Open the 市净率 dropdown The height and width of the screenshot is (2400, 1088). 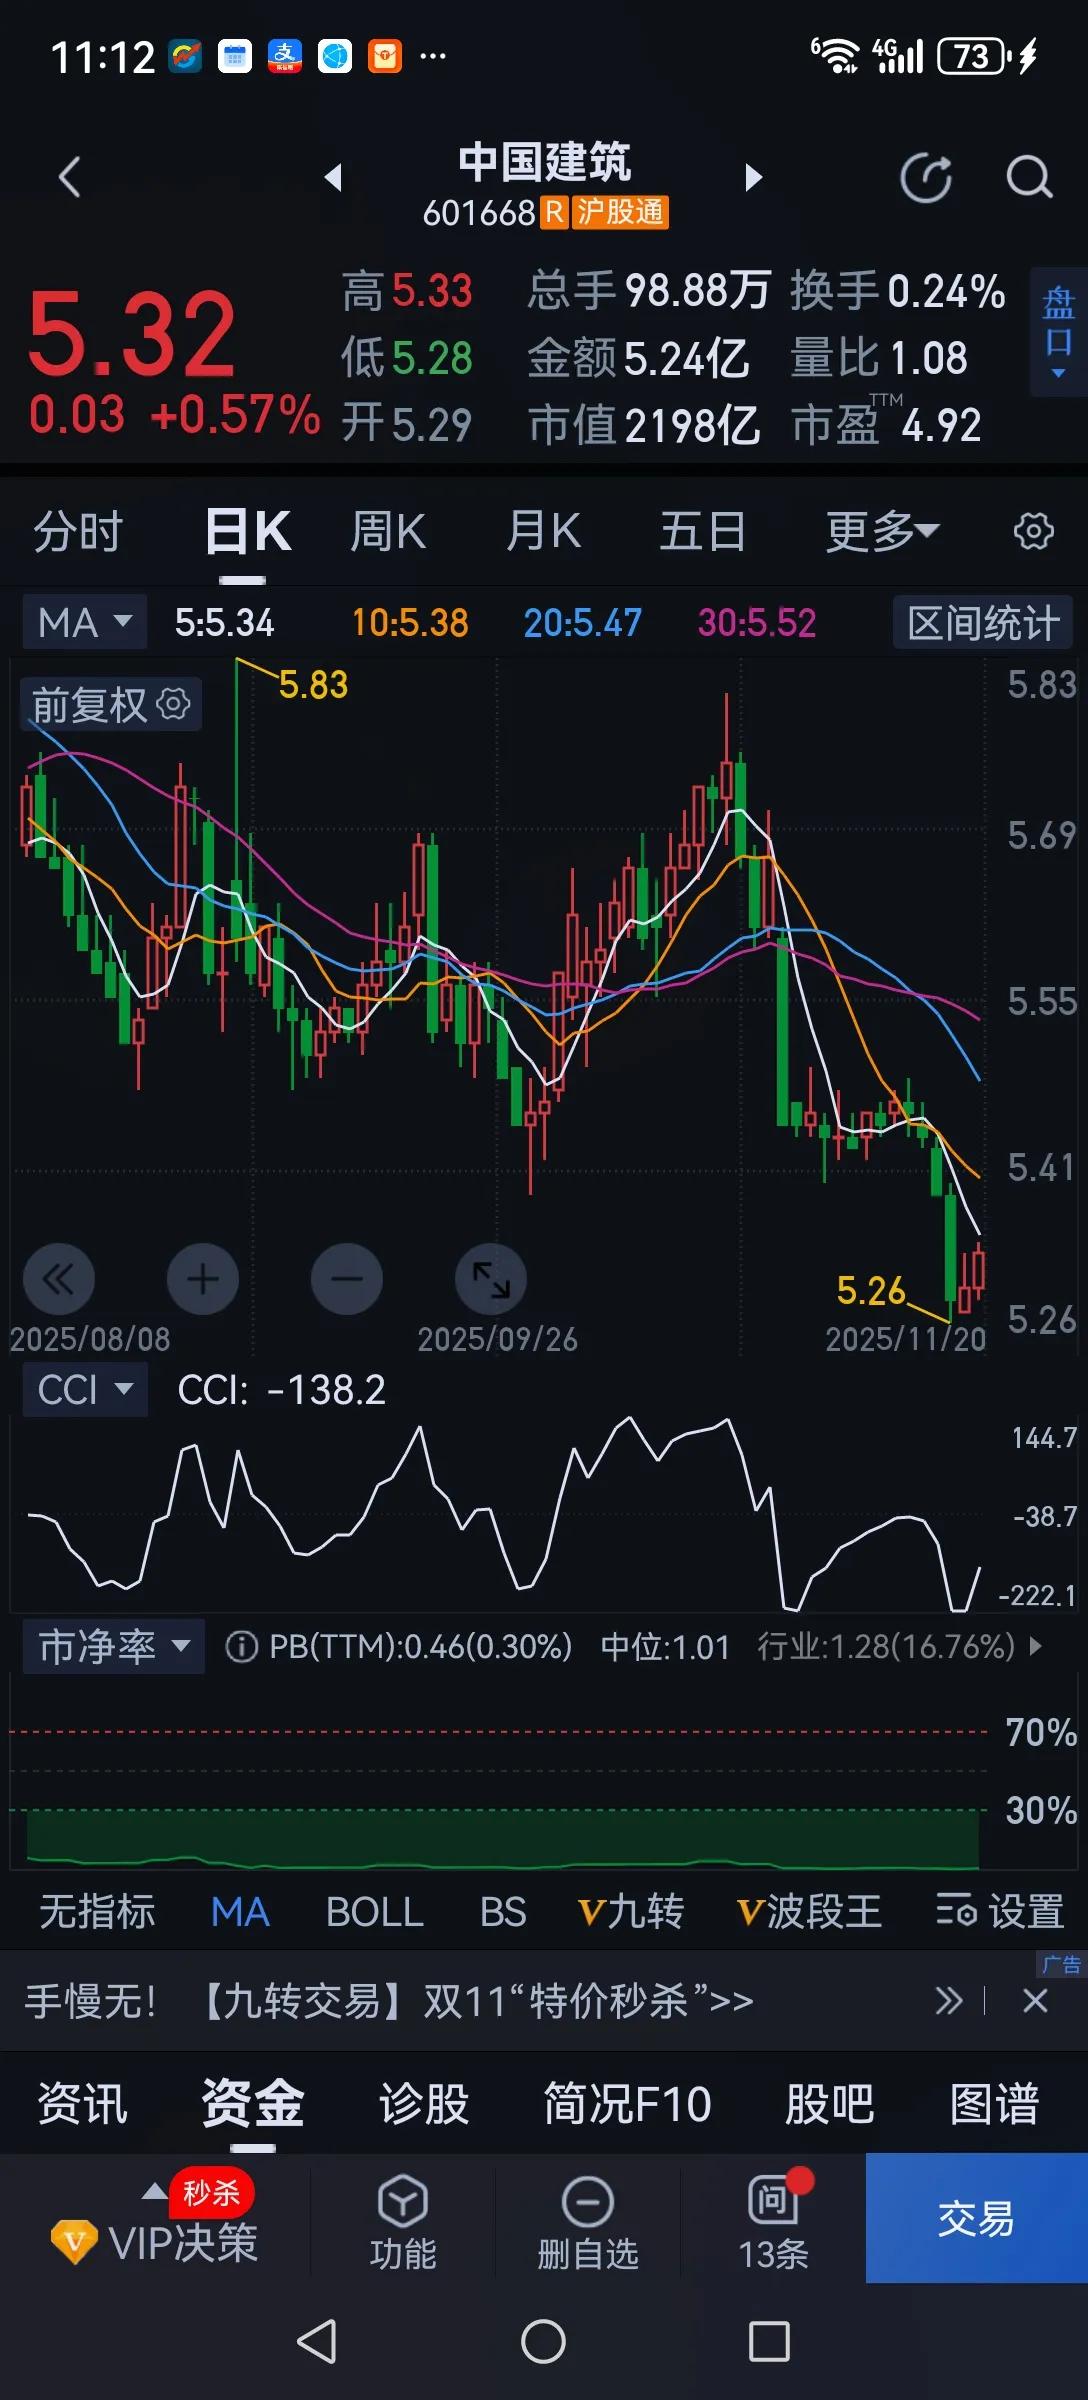113,1646
